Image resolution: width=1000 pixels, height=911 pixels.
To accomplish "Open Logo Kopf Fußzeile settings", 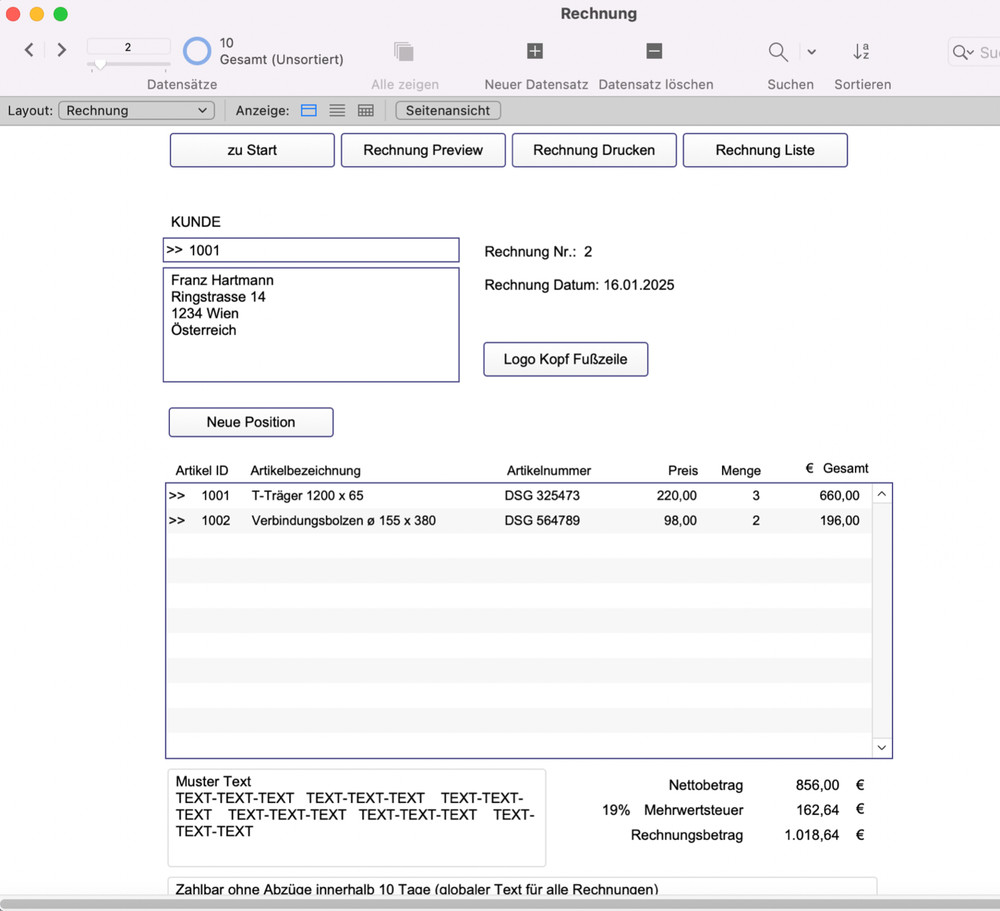I will pyautogui.click(x=565, y=359).
